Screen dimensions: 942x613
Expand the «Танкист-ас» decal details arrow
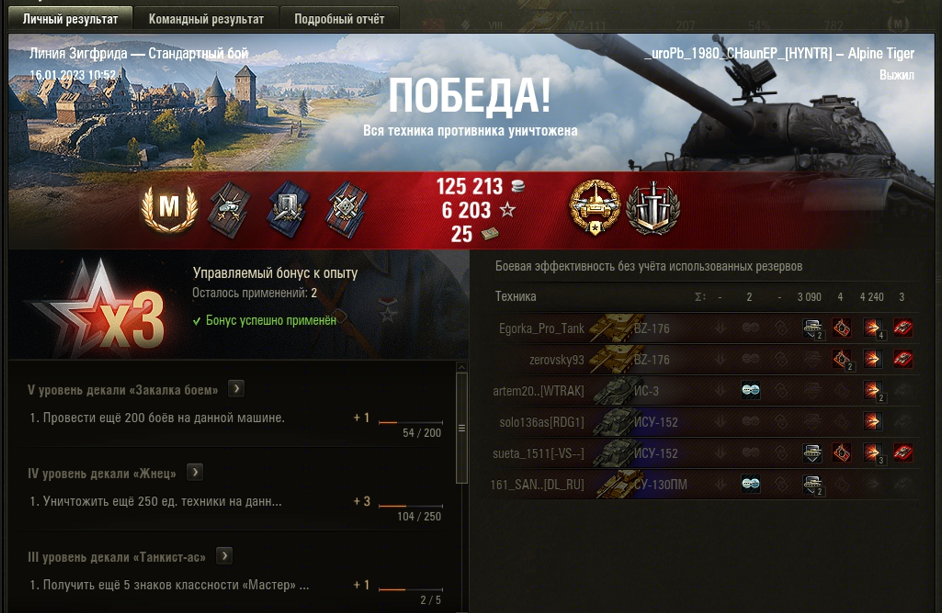click(224, 556)
